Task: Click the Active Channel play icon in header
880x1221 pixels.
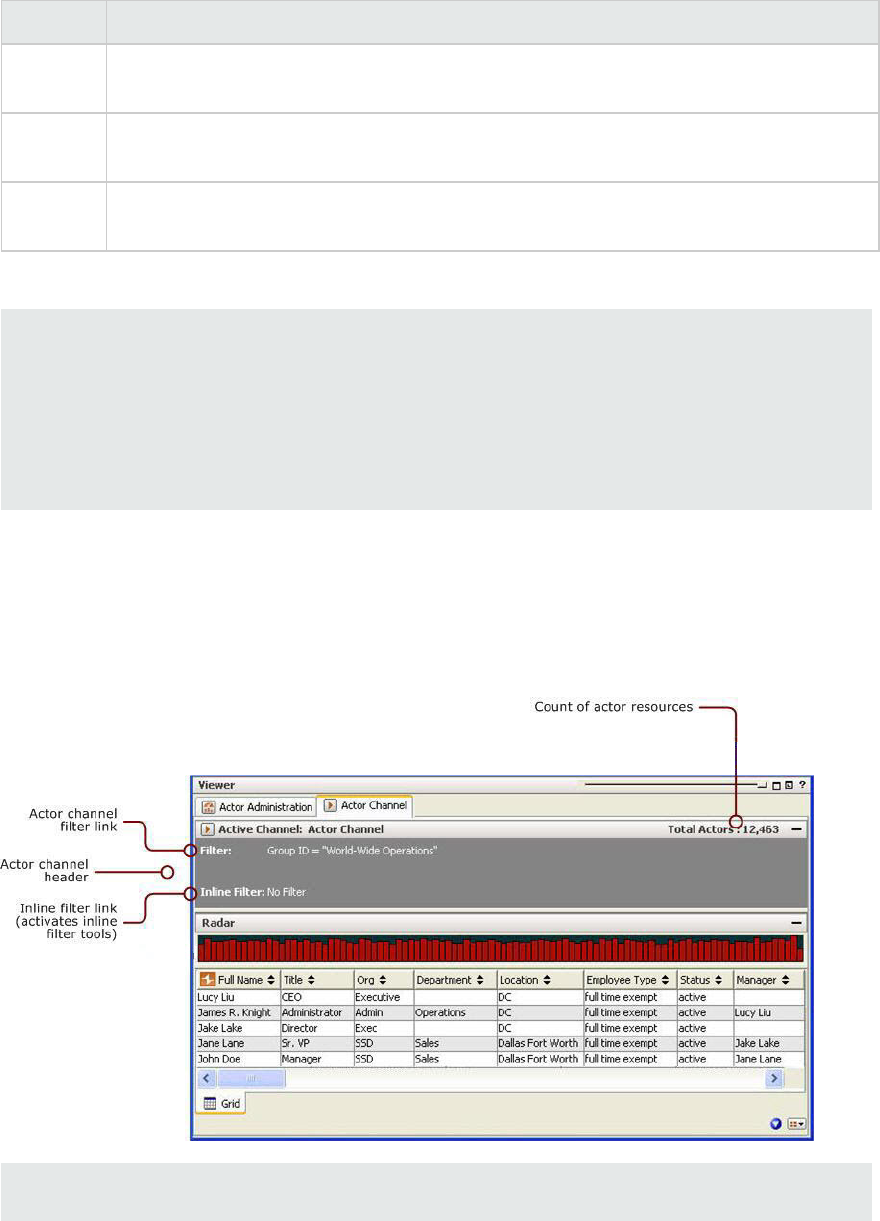Action: (209, 829)
